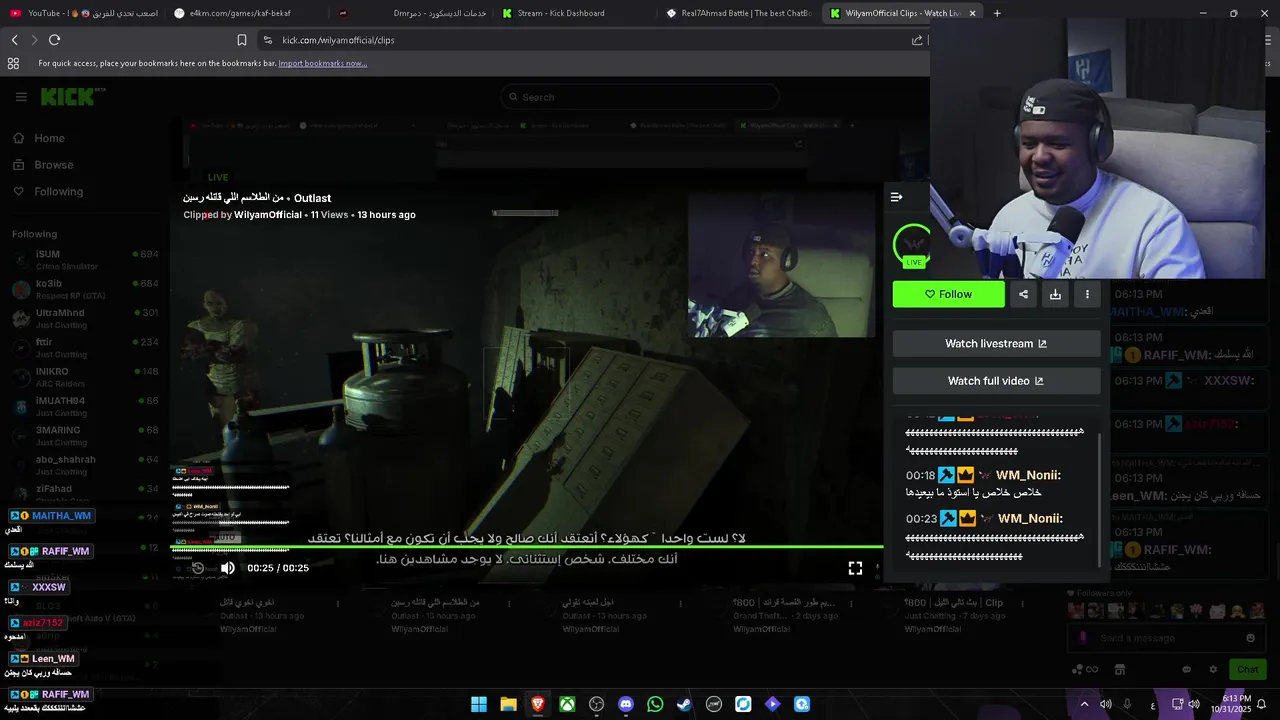Switch to the Real7Ahmad Battle tab
Screen dimensions: 1280x720
point(740,13)
